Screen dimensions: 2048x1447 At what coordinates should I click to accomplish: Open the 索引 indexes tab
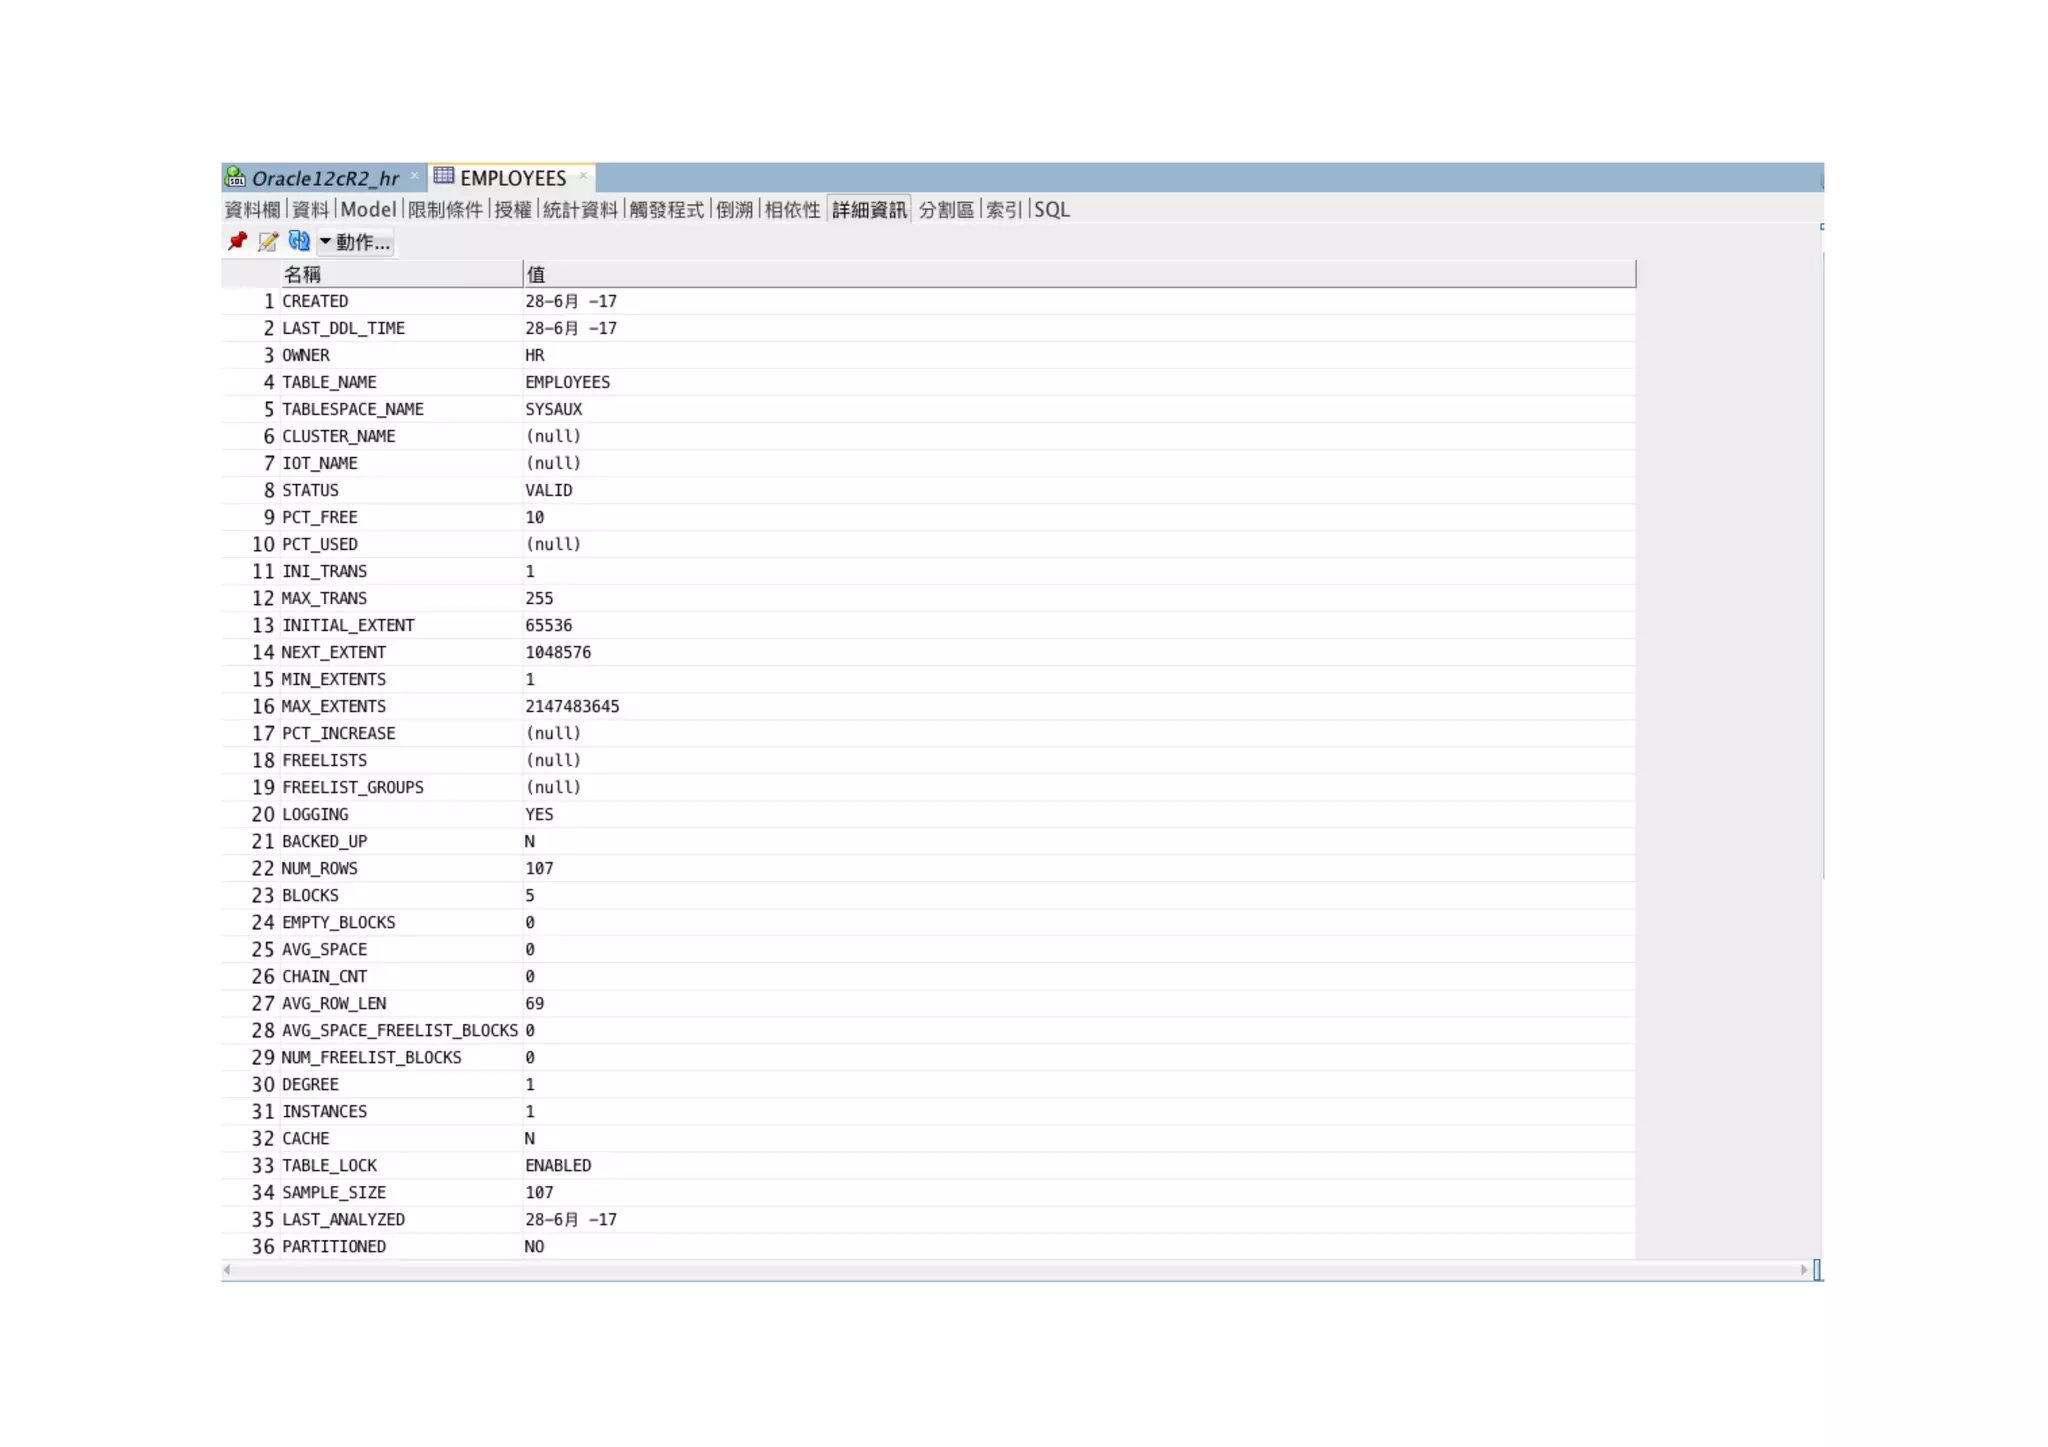(1004, 209)
